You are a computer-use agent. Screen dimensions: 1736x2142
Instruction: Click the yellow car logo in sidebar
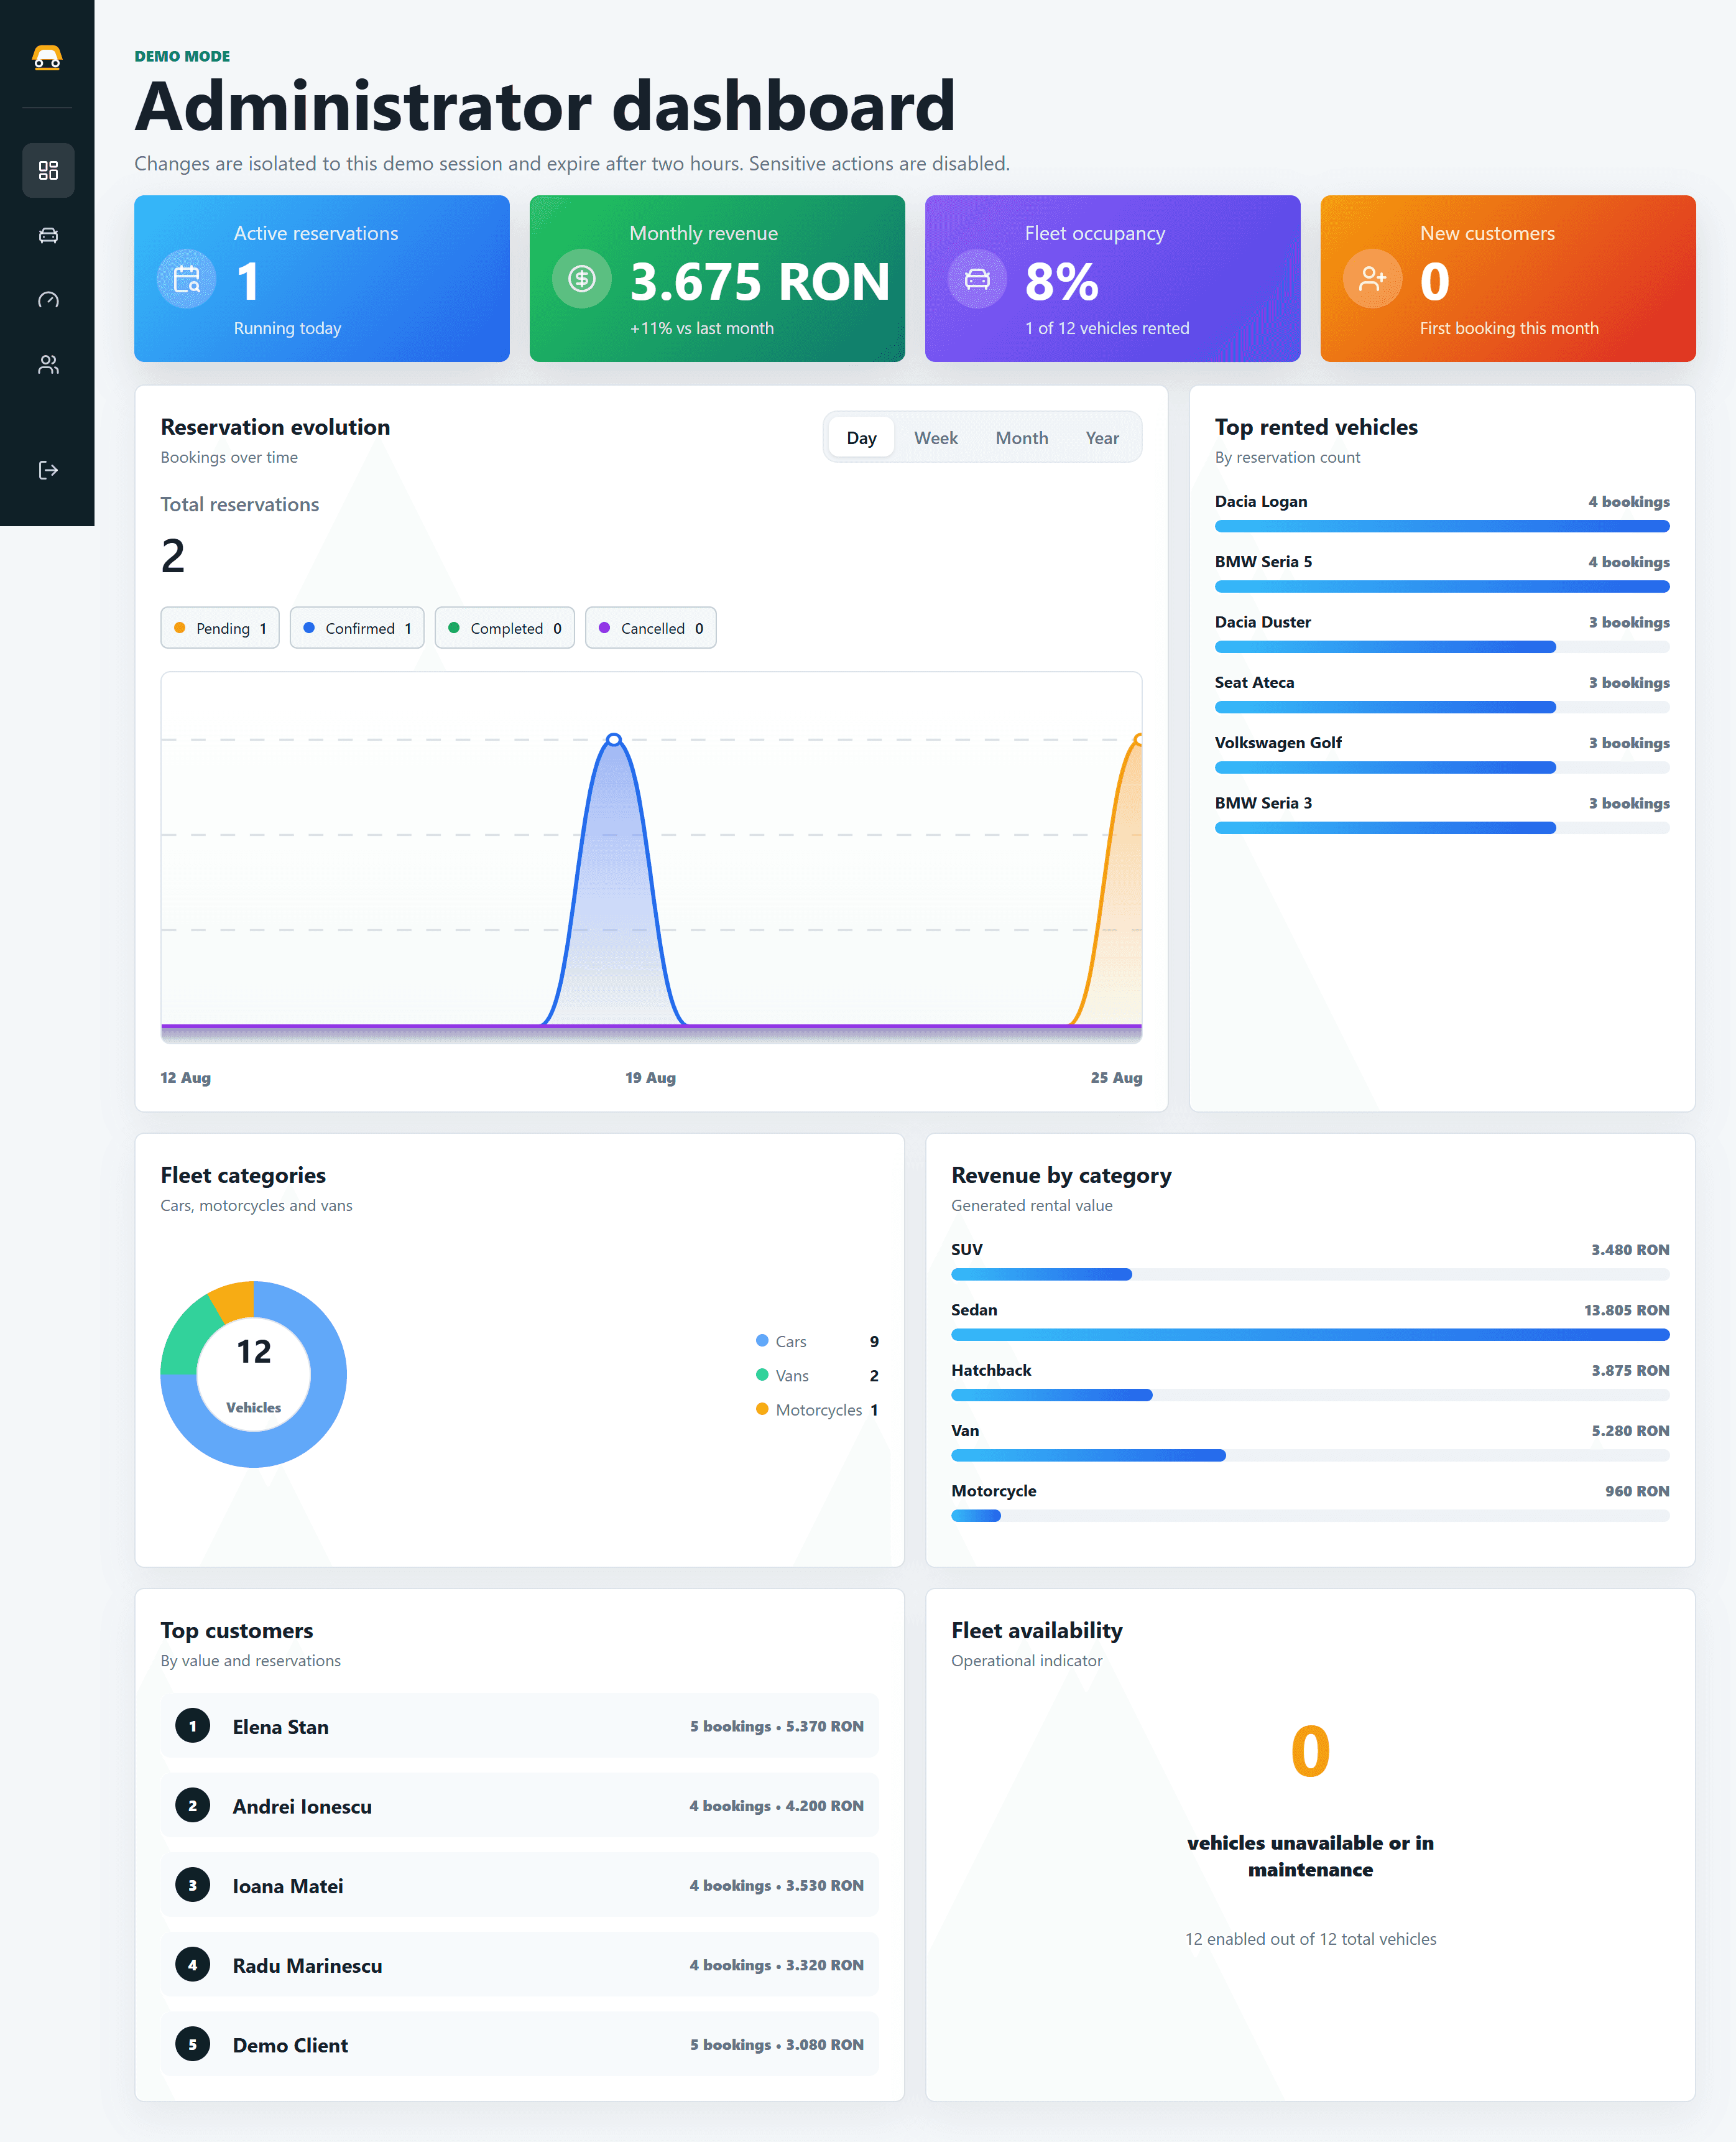[x=47, y=58]
